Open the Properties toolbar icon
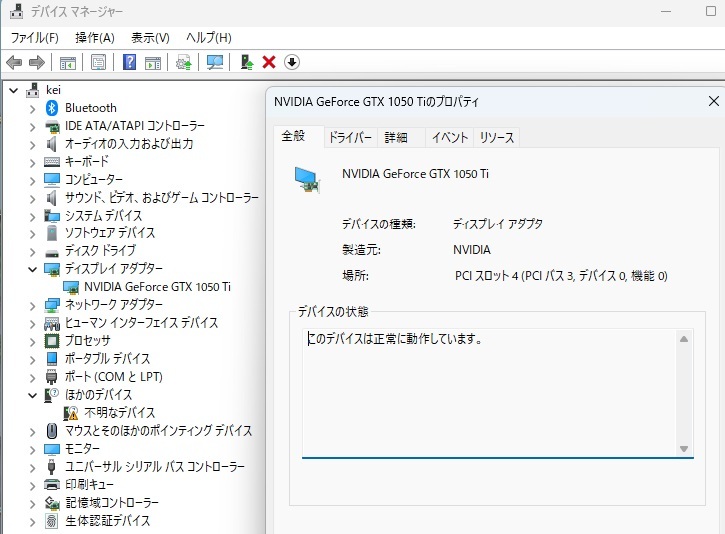725x534 pixels. [x=98, y=62]
